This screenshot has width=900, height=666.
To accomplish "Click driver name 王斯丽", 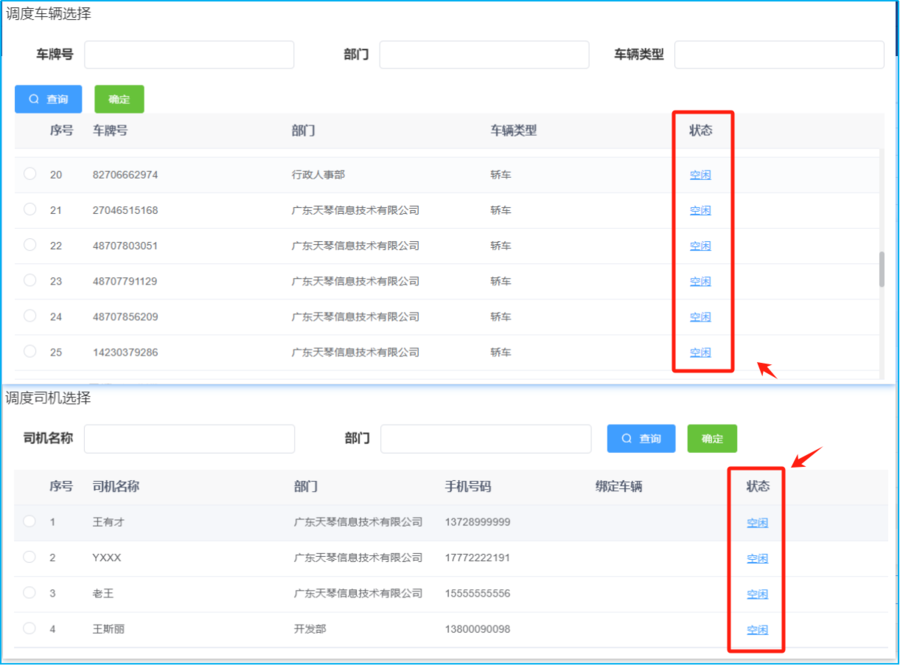I will pos(108,629).
